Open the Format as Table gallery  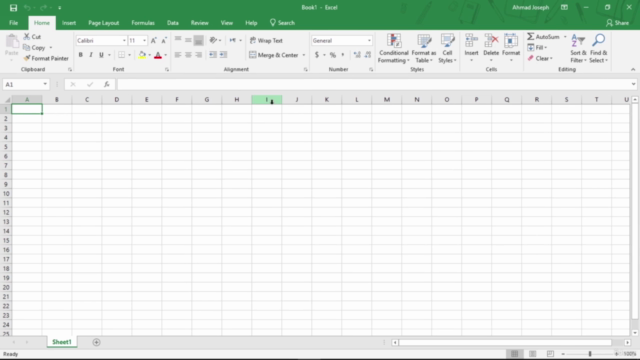[424, 48]
